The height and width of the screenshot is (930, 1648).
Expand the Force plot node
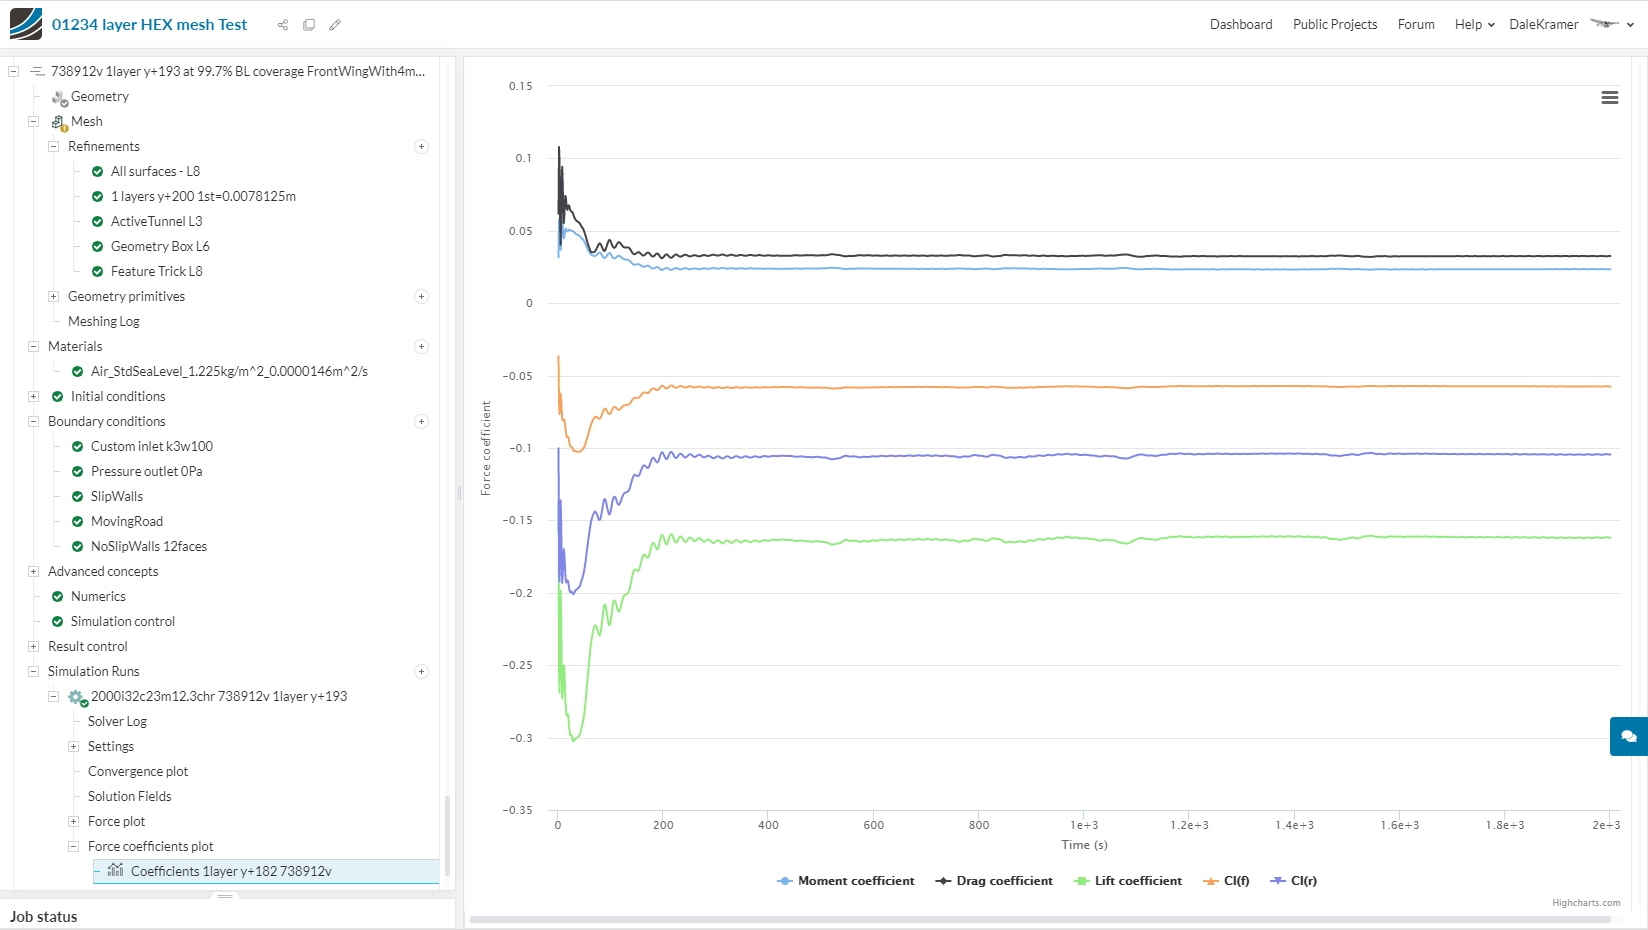pos(73,822)
